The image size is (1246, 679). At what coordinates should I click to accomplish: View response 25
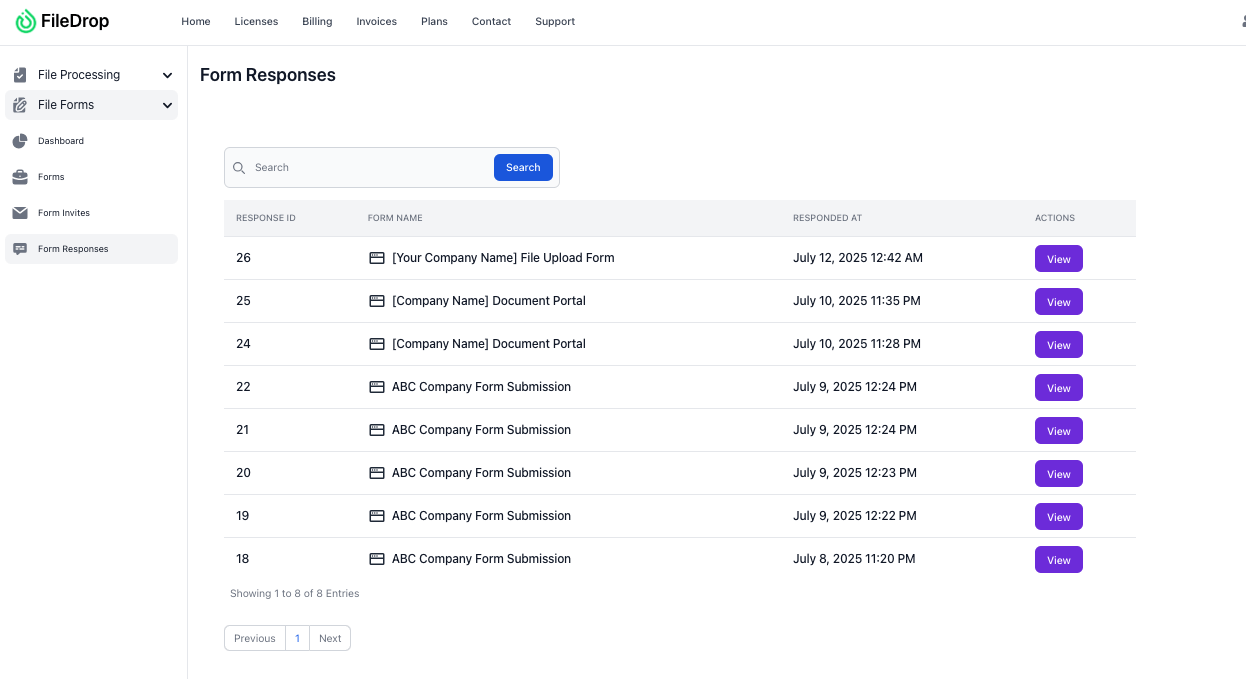1059,302
